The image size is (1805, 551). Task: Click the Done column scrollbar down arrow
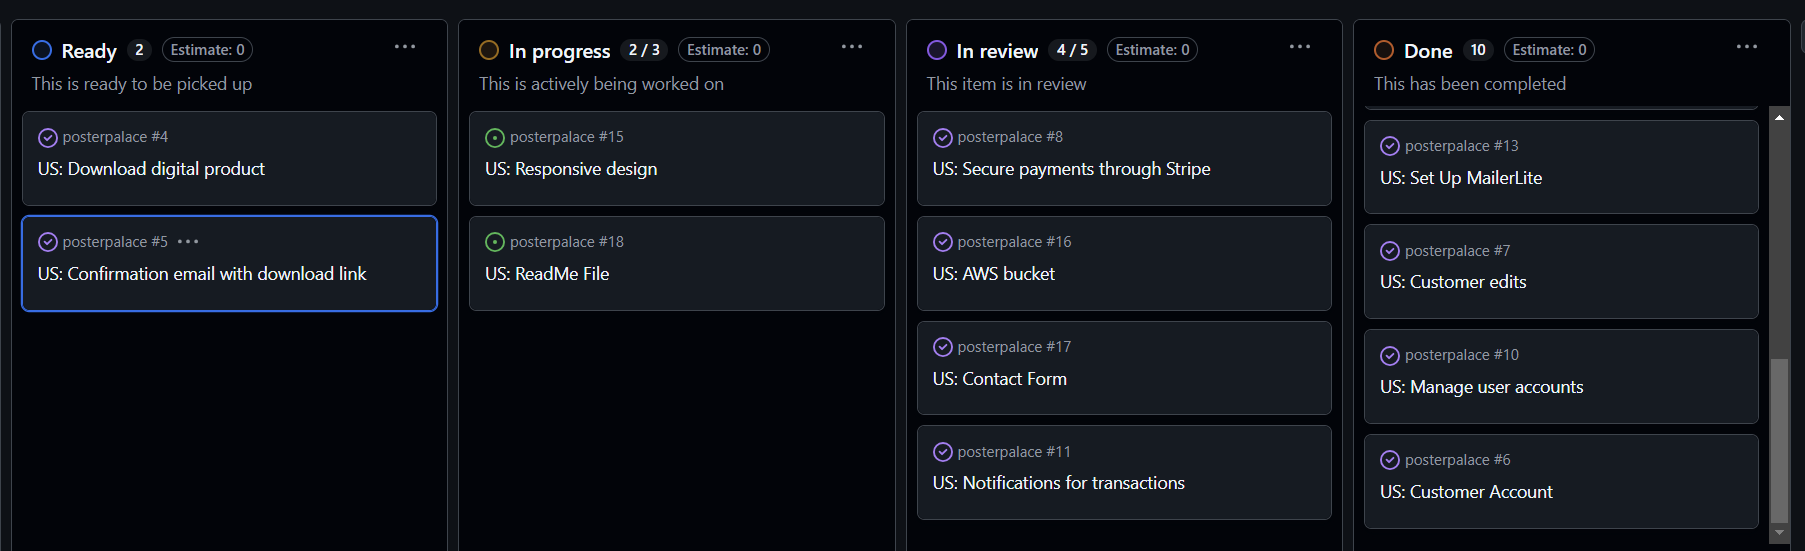pyautogui.click(x=1779, y=533)
